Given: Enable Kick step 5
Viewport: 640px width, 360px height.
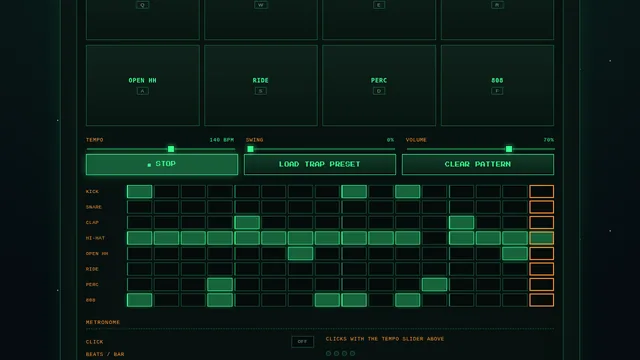Looking at the screenshot, I should [247, 191].
